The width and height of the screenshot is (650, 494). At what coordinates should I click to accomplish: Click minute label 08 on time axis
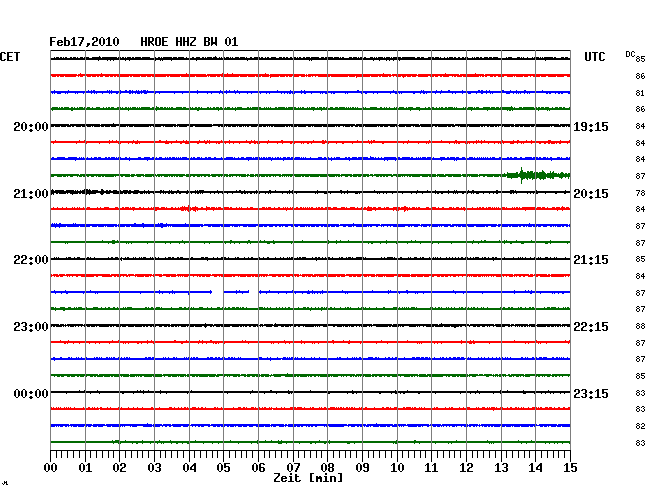327,468
